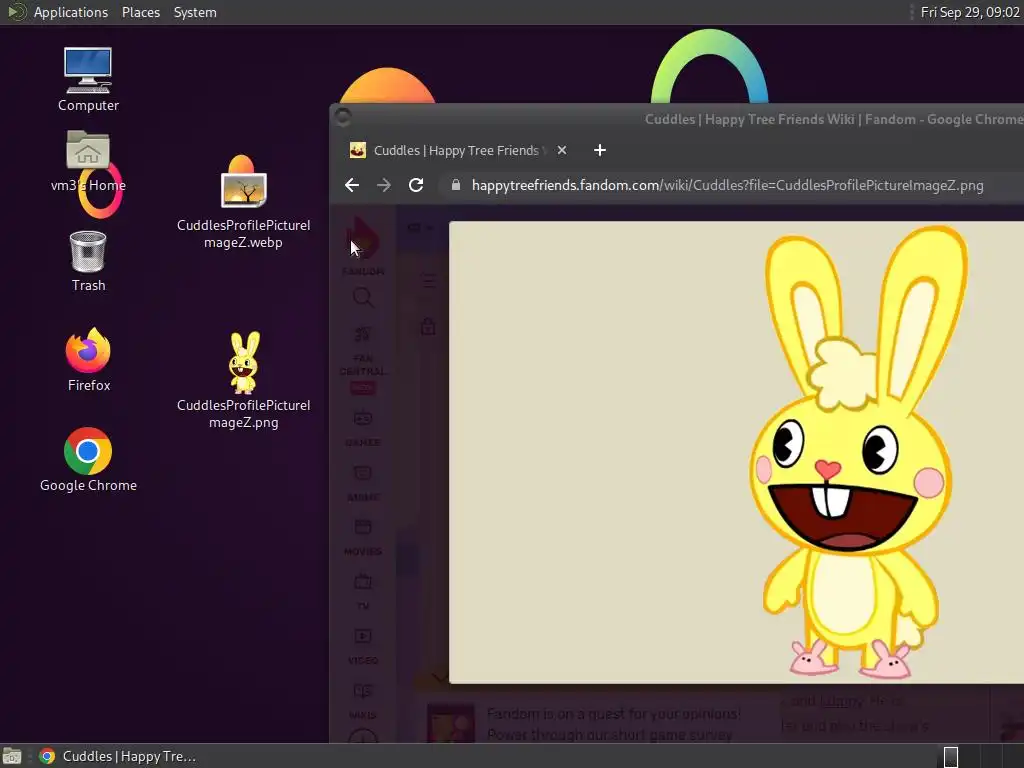Open Video section in Fandom sidebar
Viewport: 1024px width, 768px height.
pyautogui.click(x=362, y=646)
